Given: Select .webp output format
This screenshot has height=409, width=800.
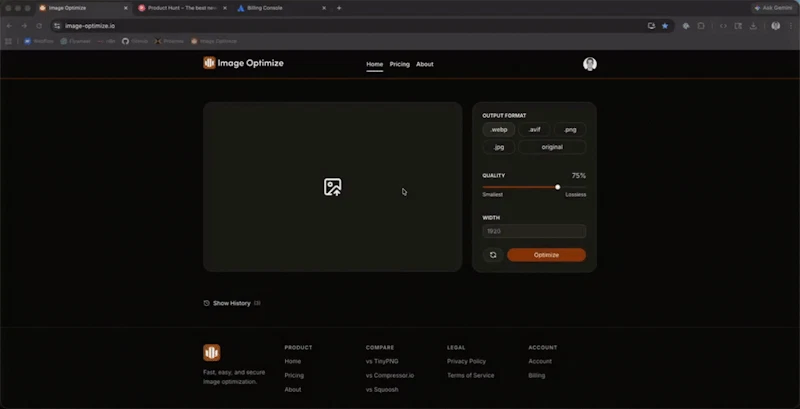Looking at the screenshot, I should click(498, 130).
